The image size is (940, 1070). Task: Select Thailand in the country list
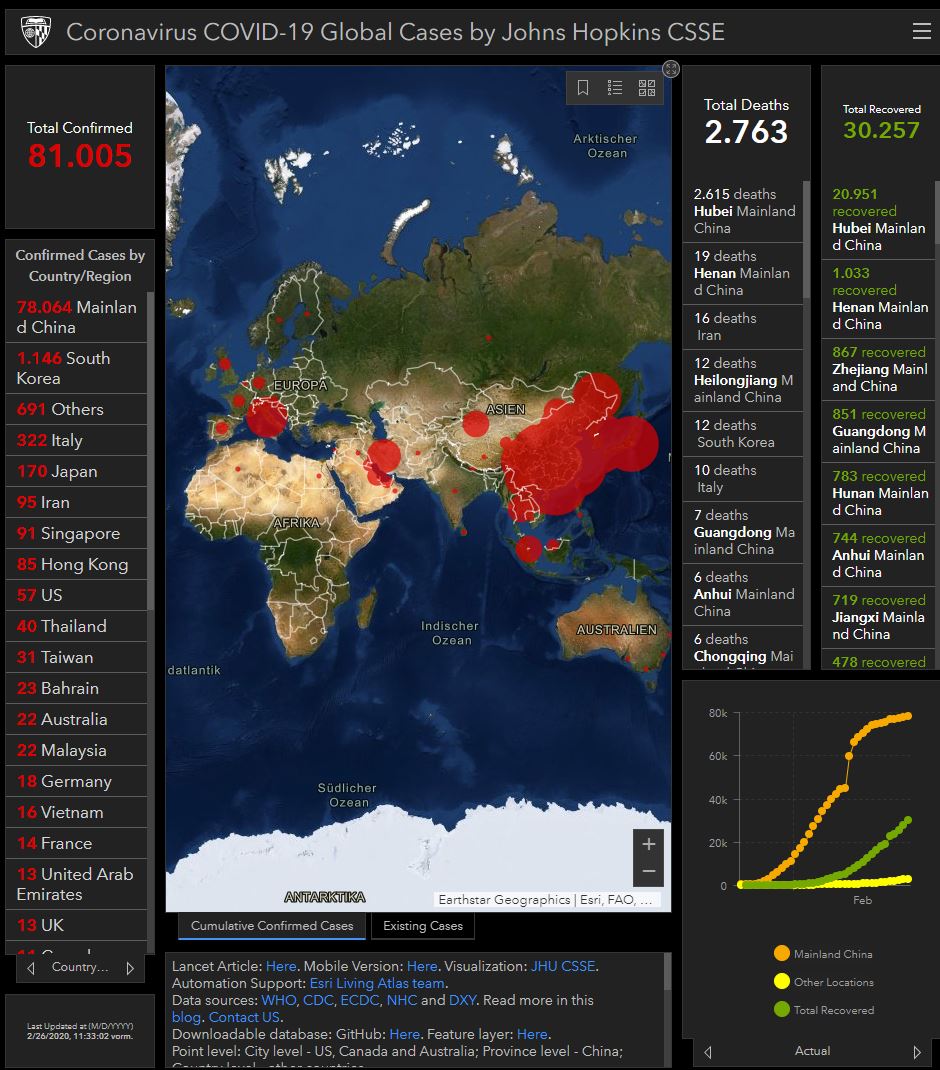(76, 626)
